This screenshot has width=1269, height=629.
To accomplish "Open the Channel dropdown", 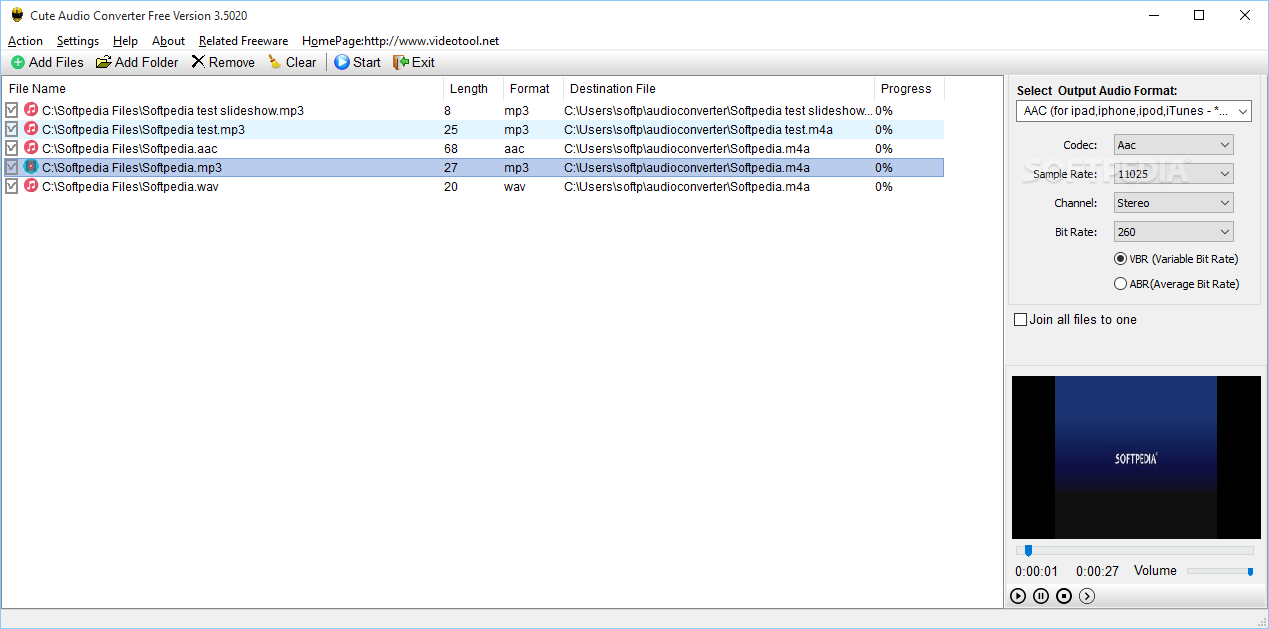I will pyautogui.click(x=1174, y=203).
